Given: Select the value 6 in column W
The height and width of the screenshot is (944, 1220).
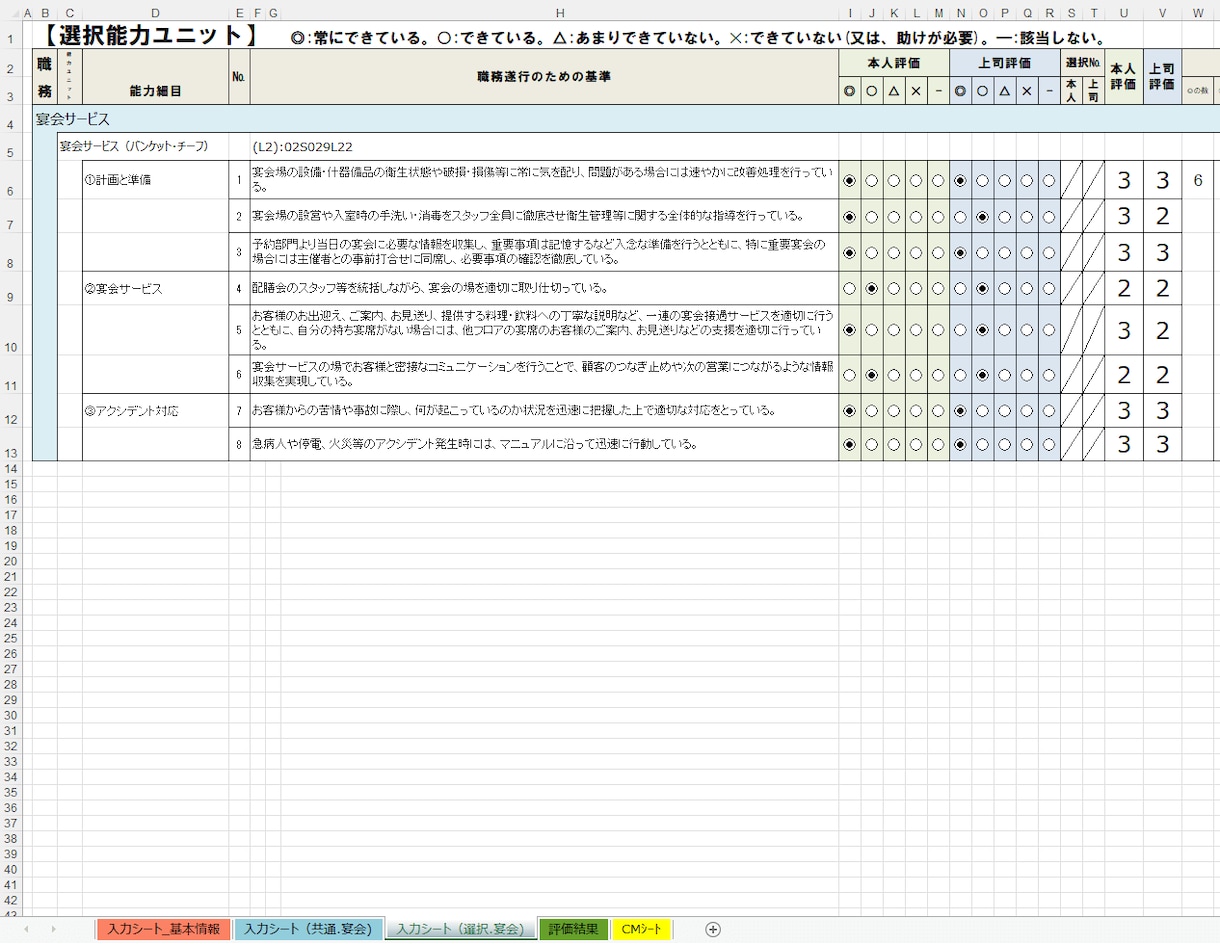Looking at the screenshot, I should pos(1198,181).
